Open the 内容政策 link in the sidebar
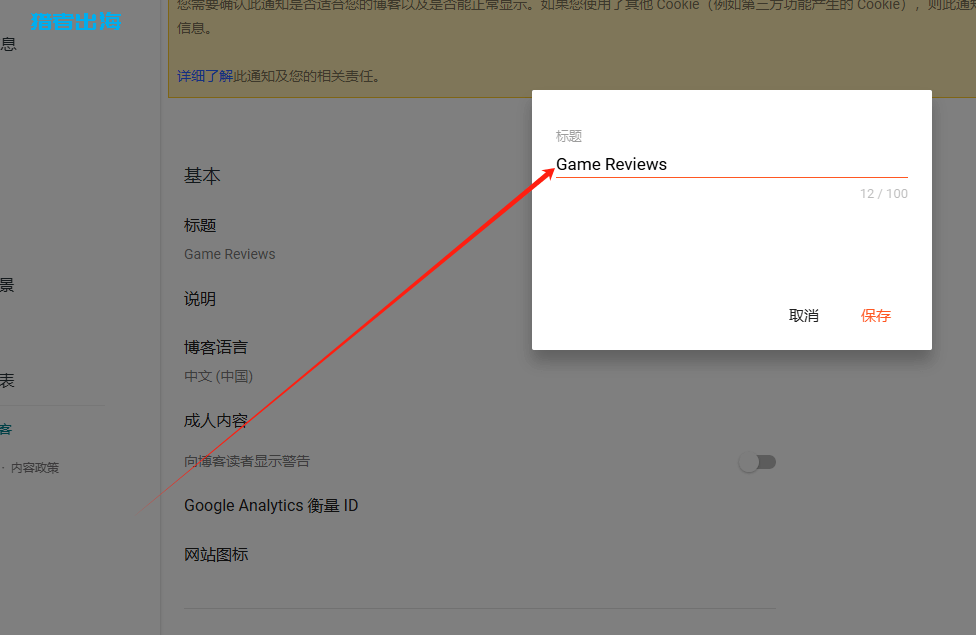 coord(35,468)
